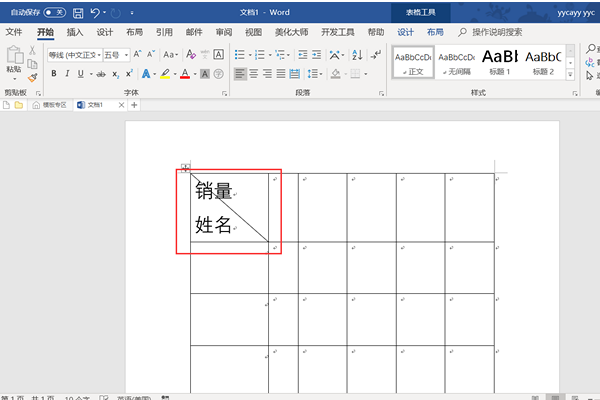Click the Increase Font Size icon
The image size is (600, 400).
click(x=137, y=54)
